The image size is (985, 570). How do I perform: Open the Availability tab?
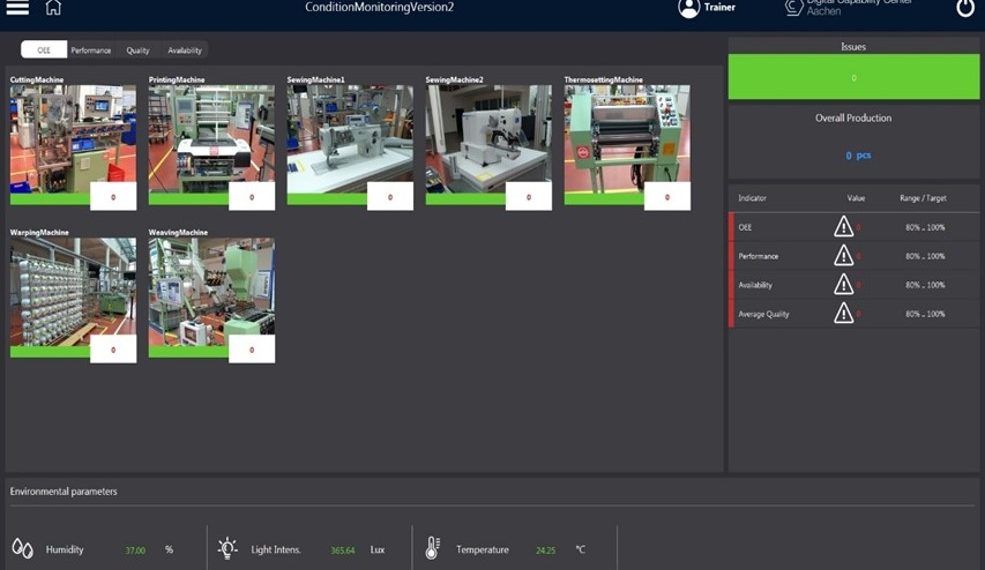[x=185, y=50]
